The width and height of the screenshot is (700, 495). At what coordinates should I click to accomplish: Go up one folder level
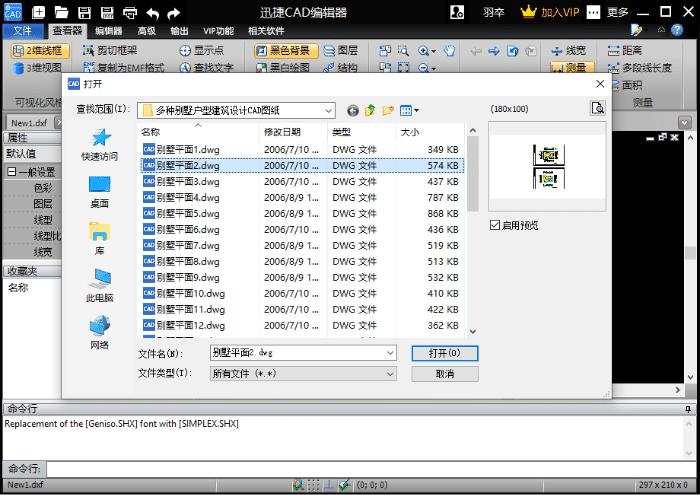click(370, 110)
